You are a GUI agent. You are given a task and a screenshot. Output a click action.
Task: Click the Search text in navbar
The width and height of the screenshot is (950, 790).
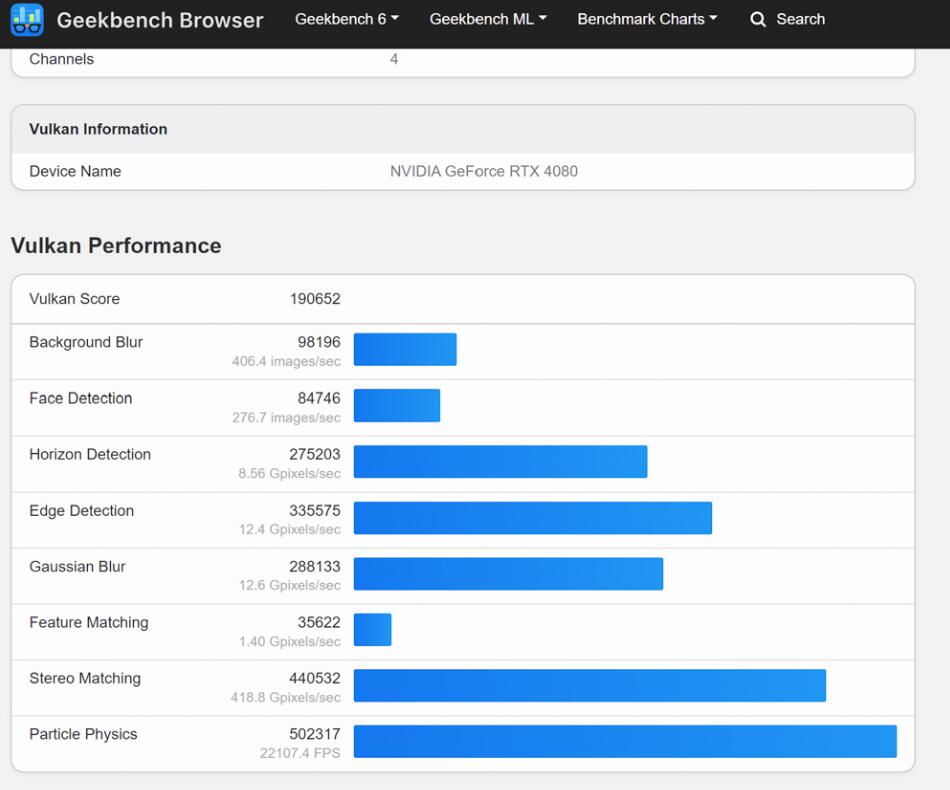800,19
